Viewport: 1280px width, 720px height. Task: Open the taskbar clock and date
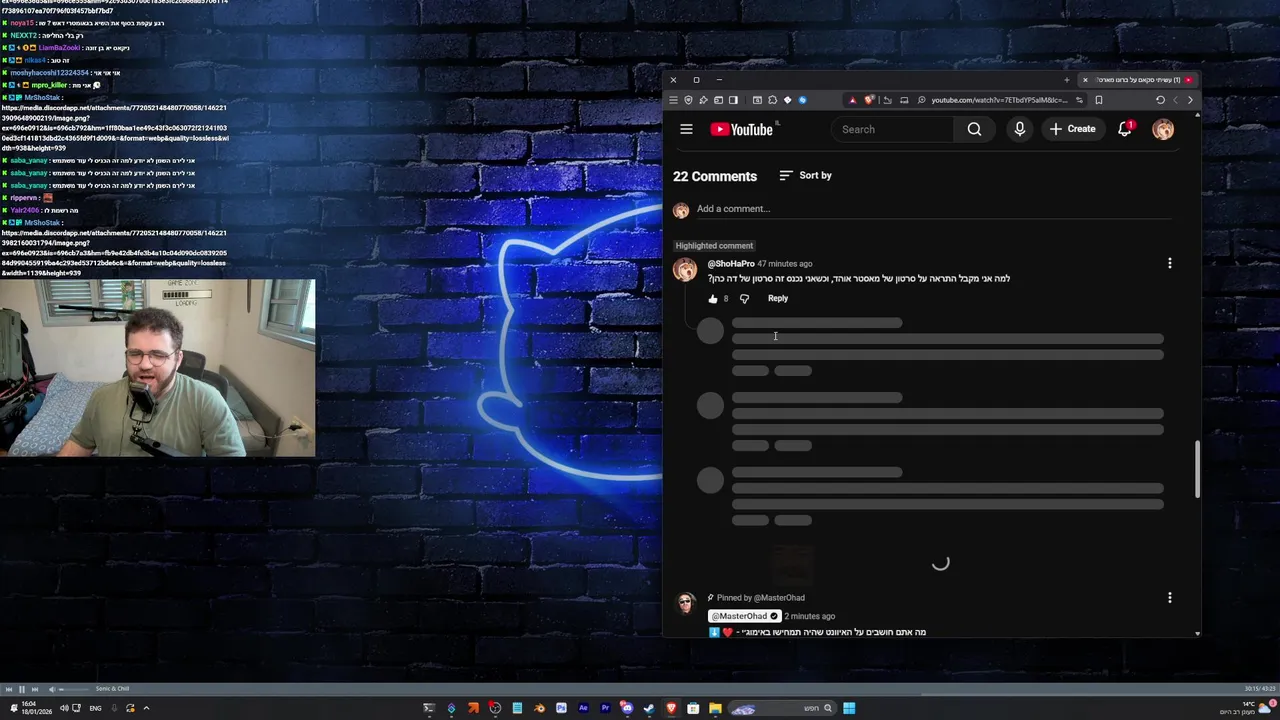click(x=37, y=708)
